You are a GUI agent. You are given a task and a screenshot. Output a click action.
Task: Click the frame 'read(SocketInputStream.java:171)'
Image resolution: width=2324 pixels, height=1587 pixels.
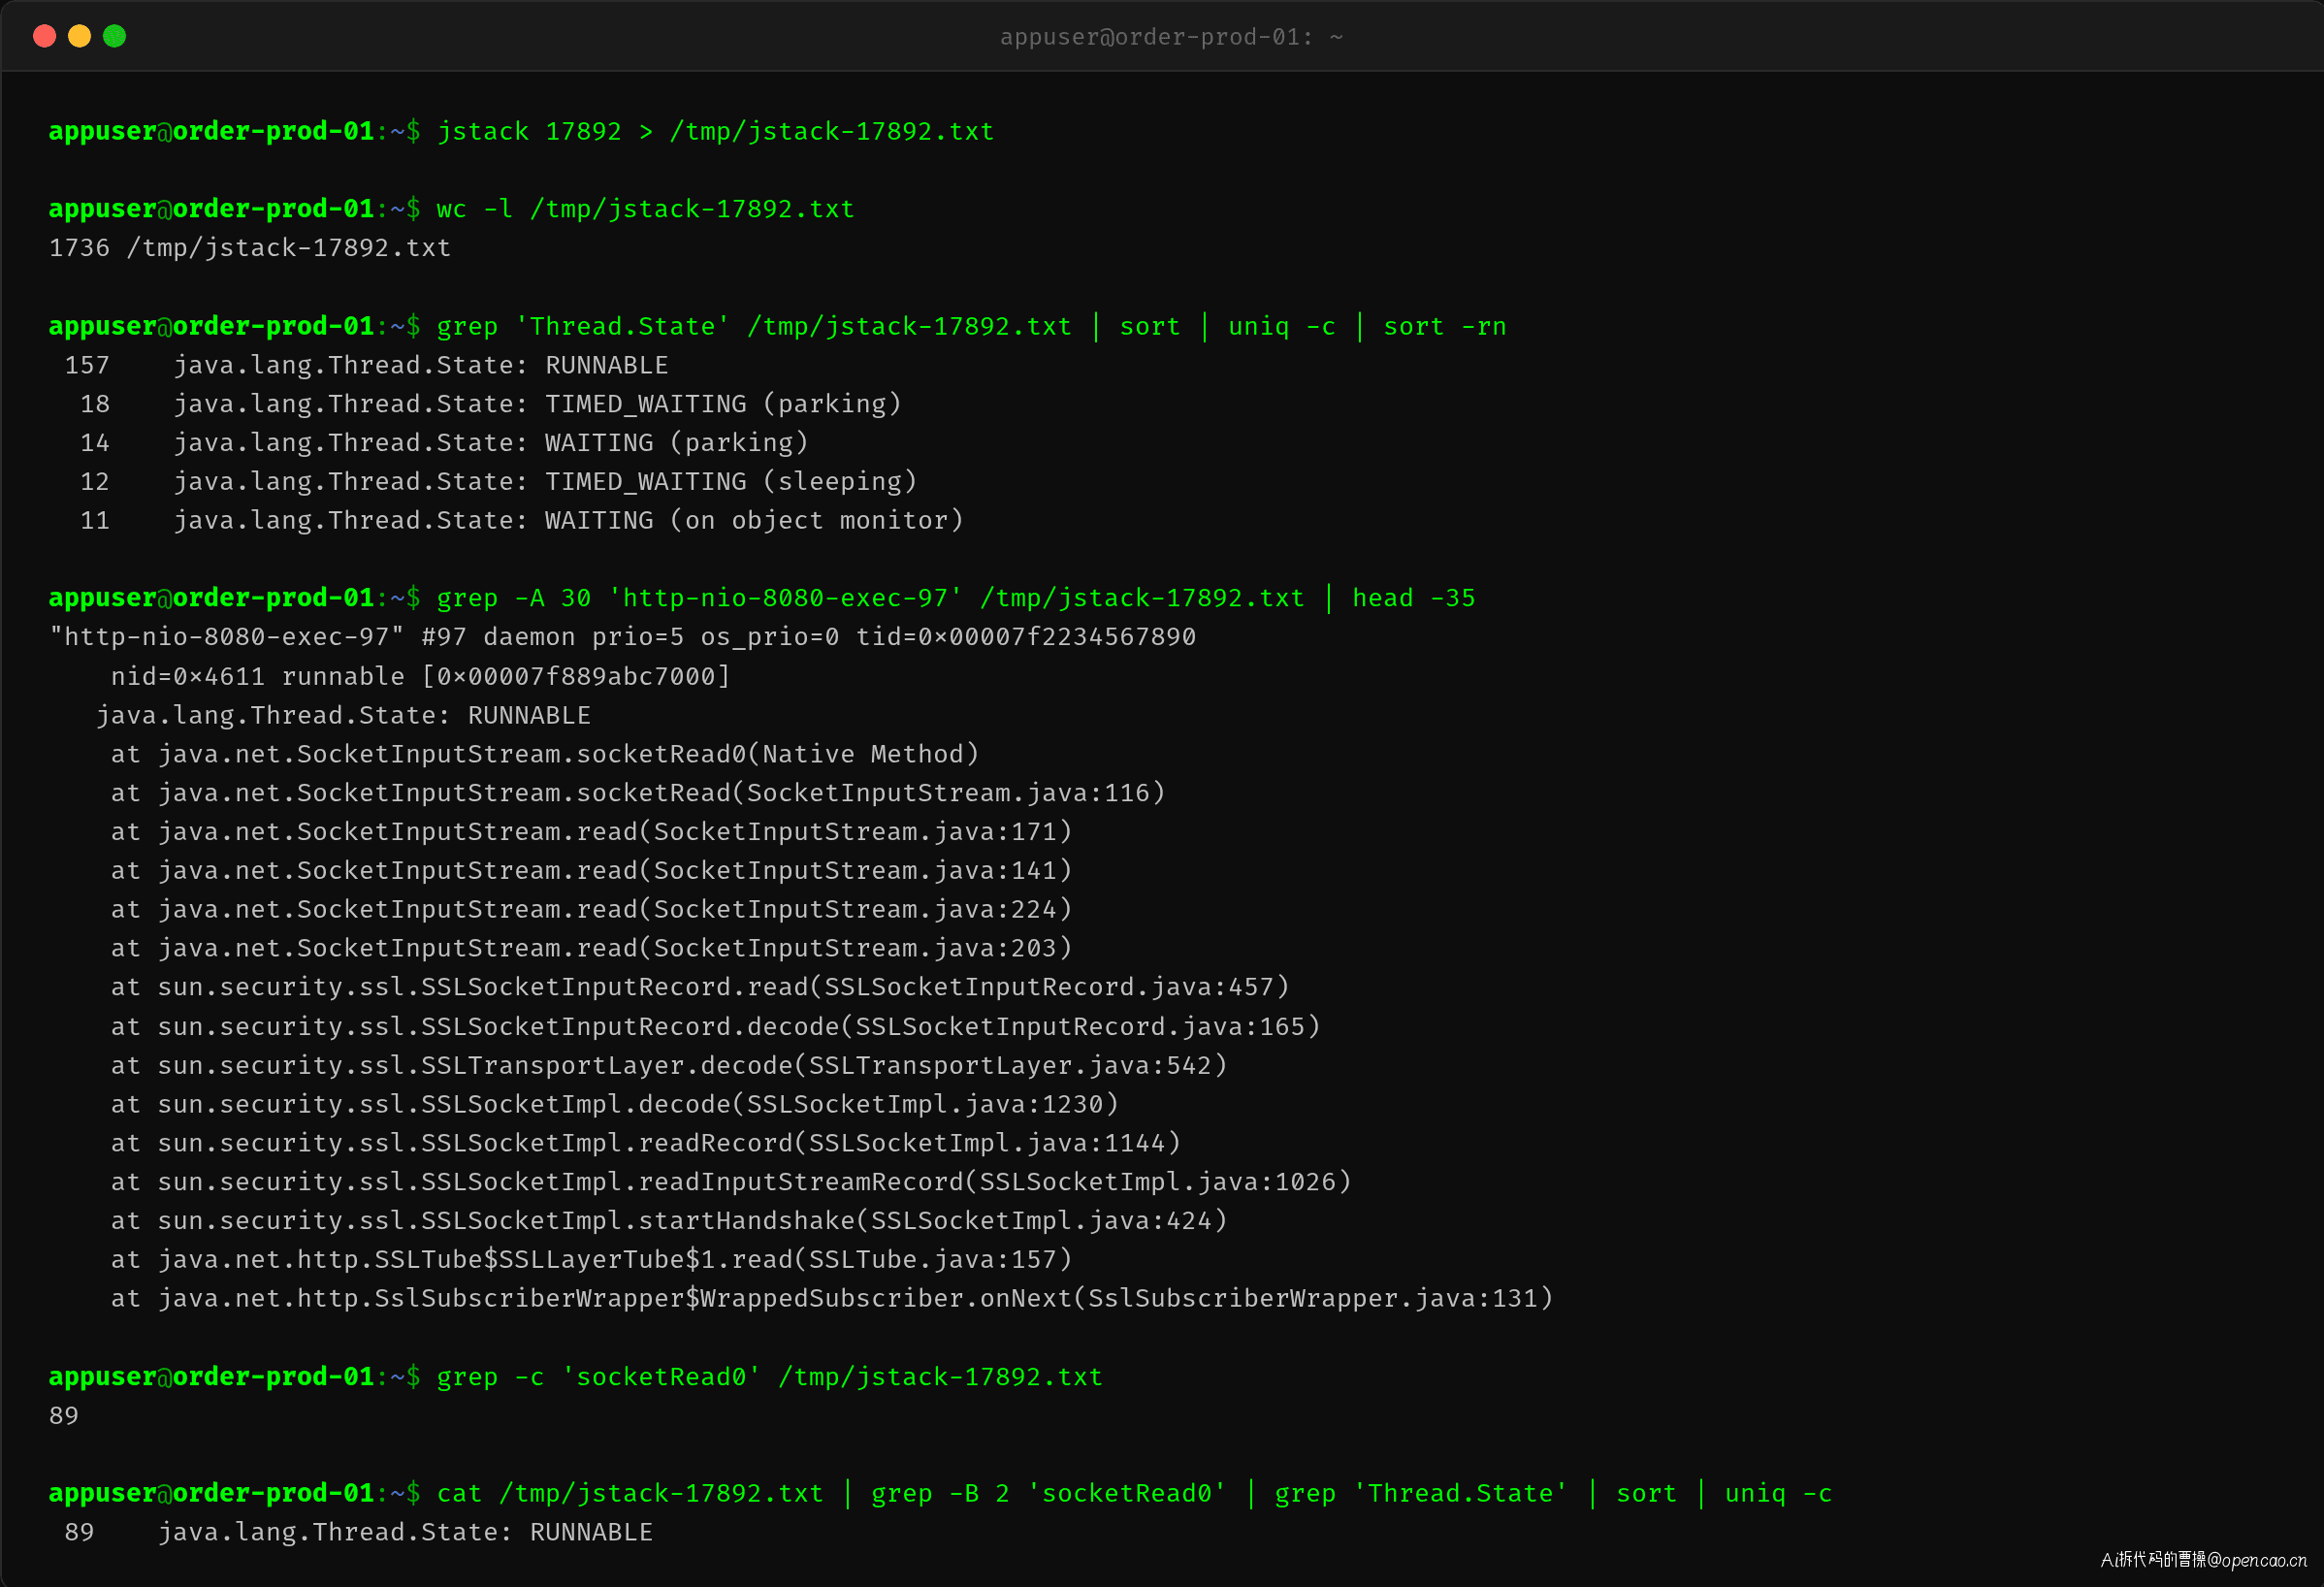click(591, 832)
